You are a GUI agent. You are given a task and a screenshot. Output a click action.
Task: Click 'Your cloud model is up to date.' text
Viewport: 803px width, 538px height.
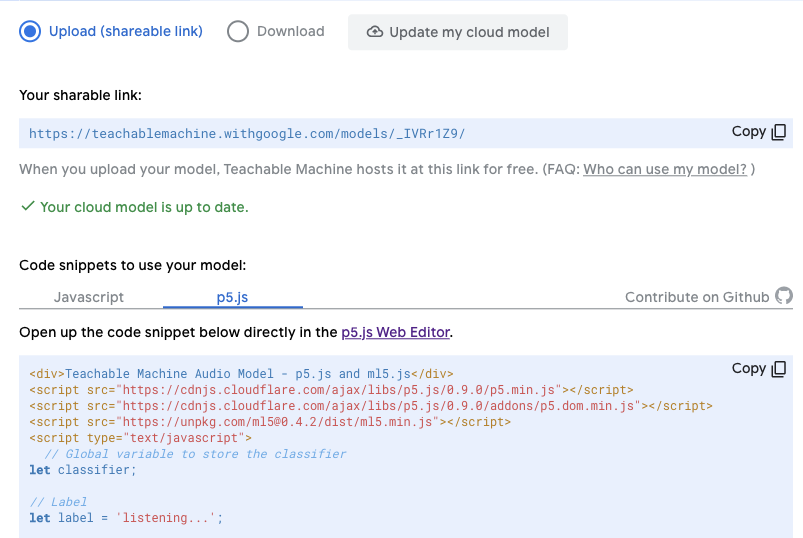pos(144,207)
